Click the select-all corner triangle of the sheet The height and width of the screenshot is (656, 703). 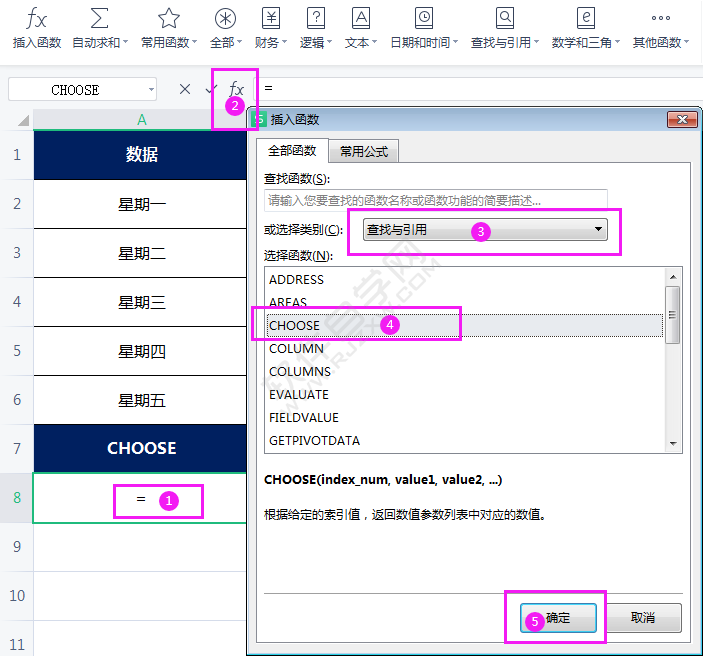[23, 120]
